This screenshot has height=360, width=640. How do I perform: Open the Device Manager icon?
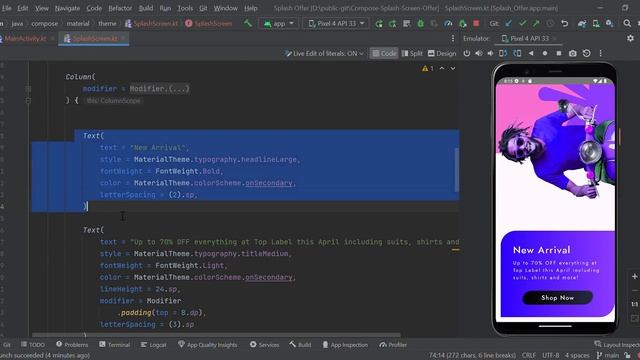[596, 24]
